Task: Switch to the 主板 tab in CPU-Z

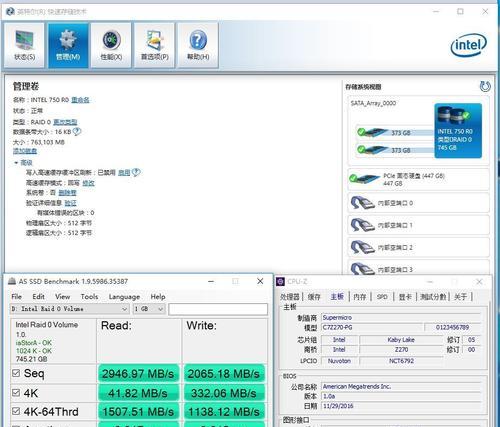Action: pos(337,297)
